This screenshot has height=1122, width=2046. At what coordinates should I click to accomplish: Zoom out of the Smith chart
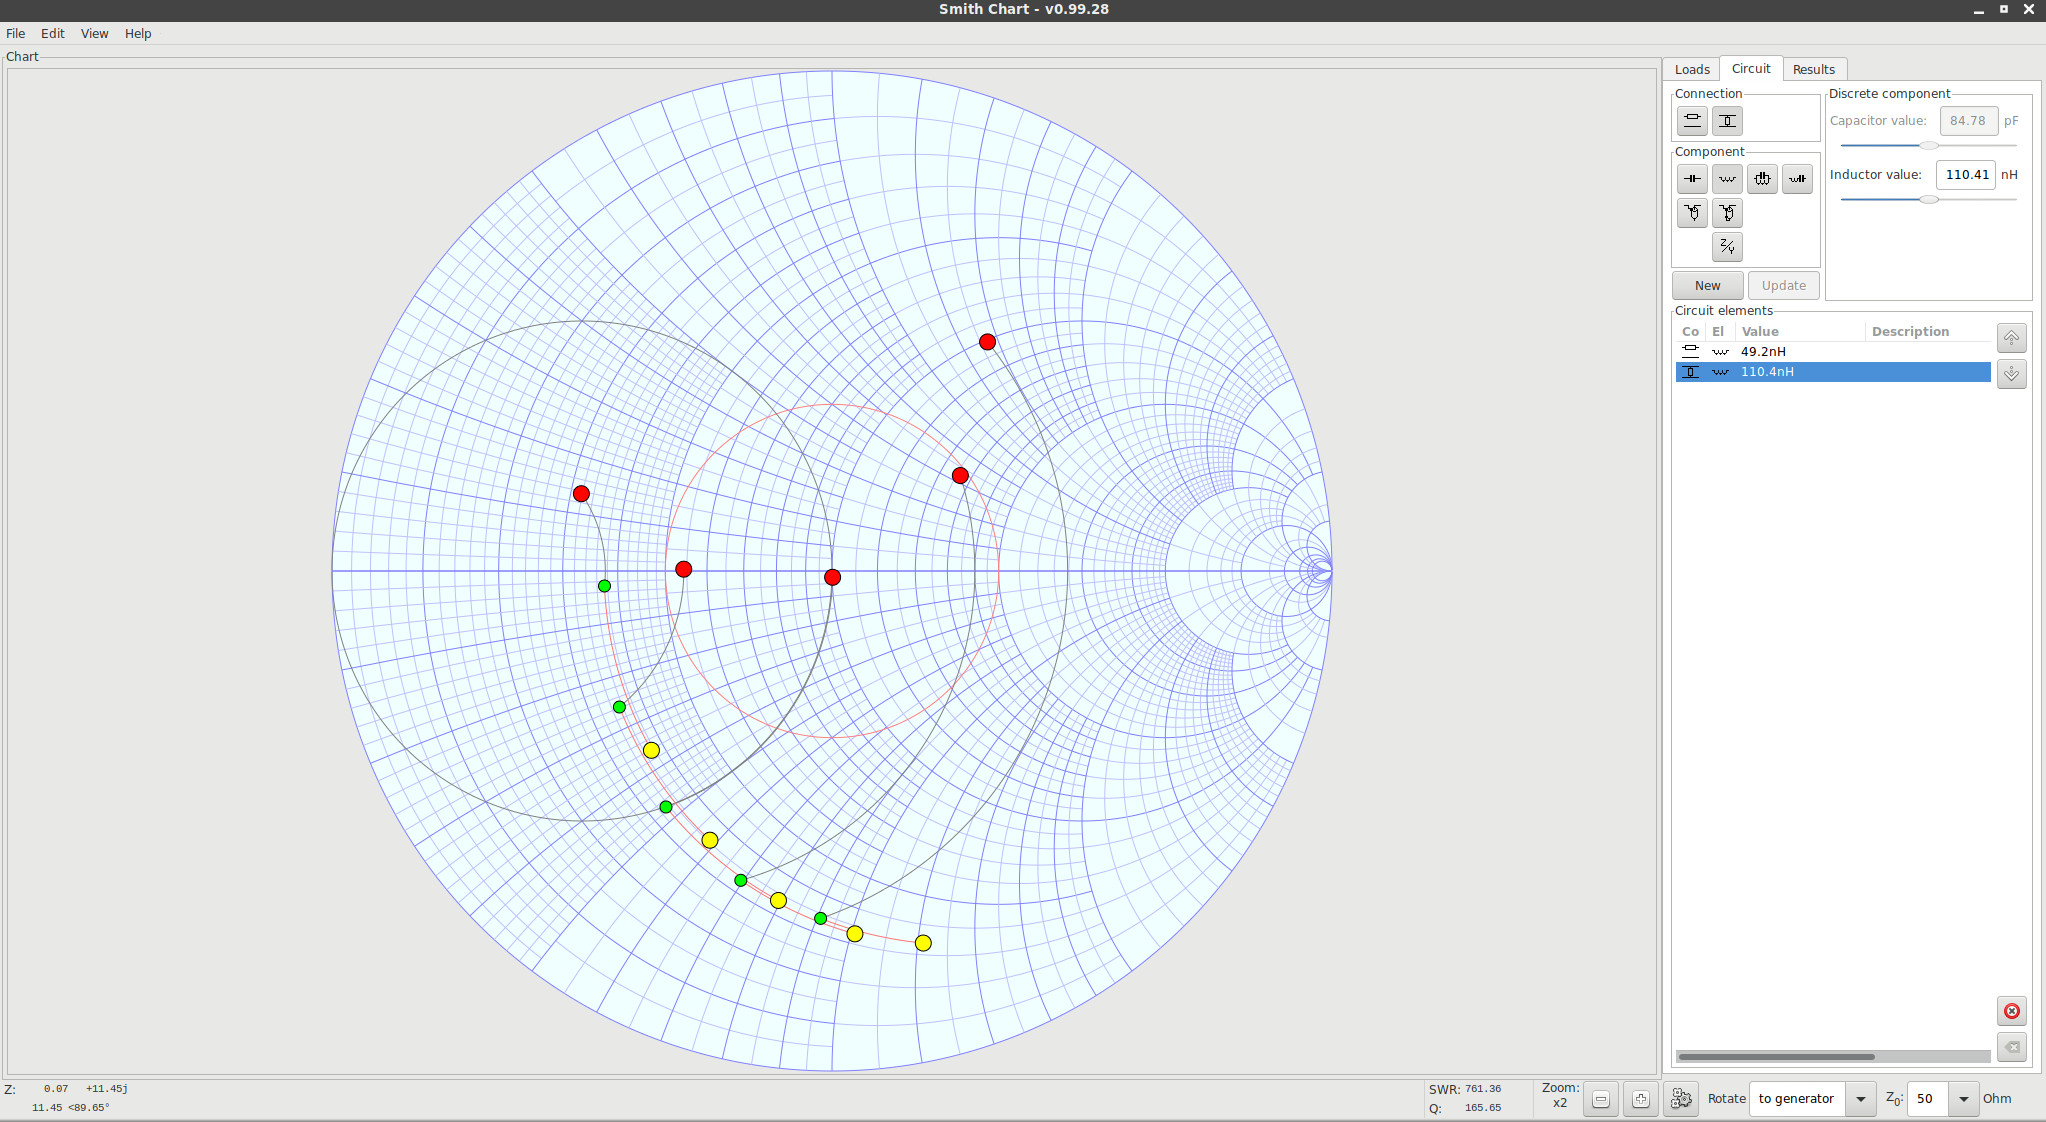(x=1600, y=1099)
